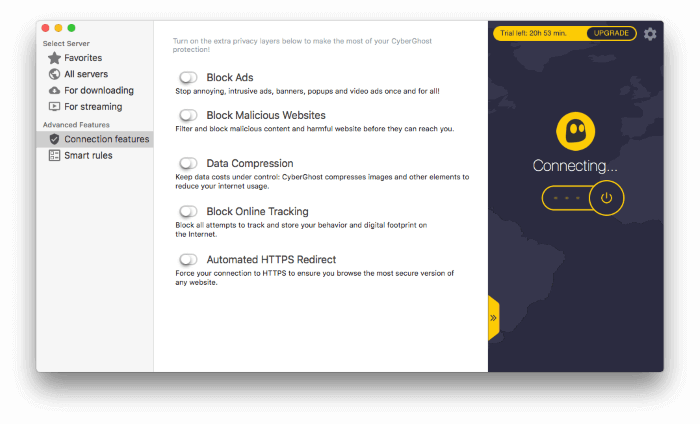Click the power button to toggle connection

(x=606, y=198)
